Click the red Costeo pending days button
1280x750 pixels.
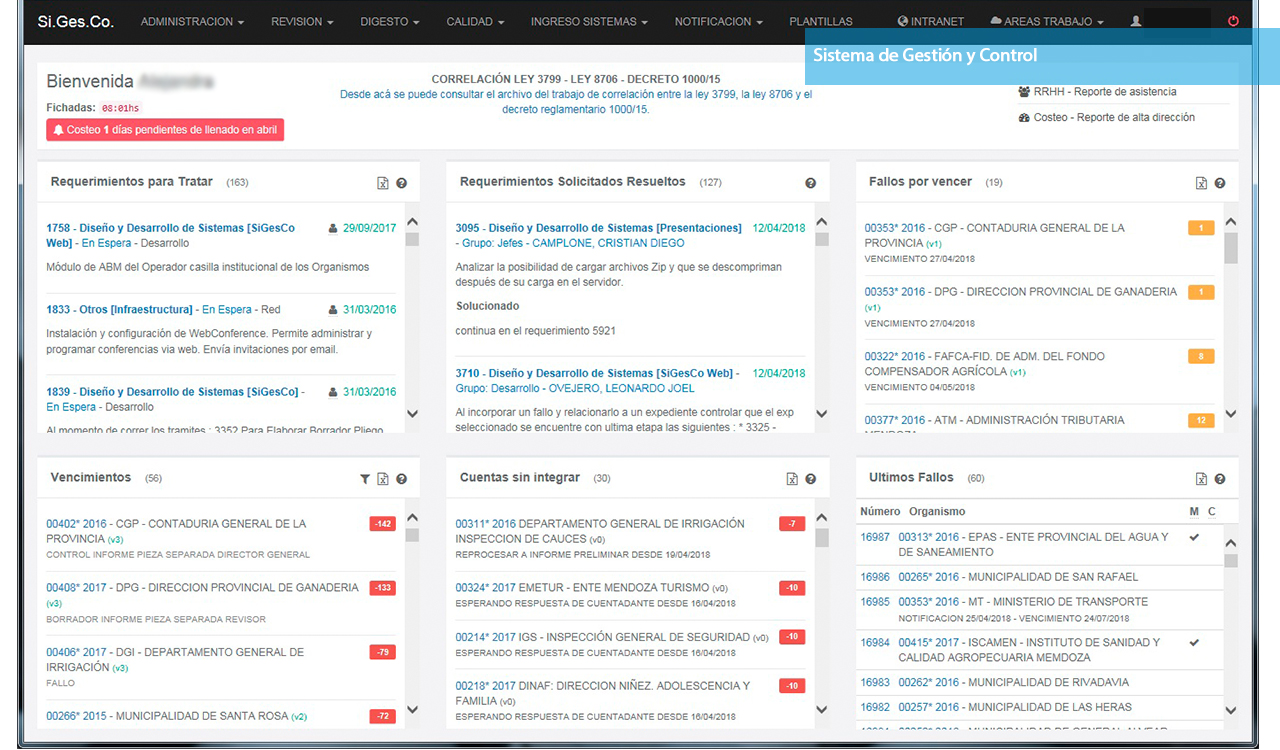point(165,130)
